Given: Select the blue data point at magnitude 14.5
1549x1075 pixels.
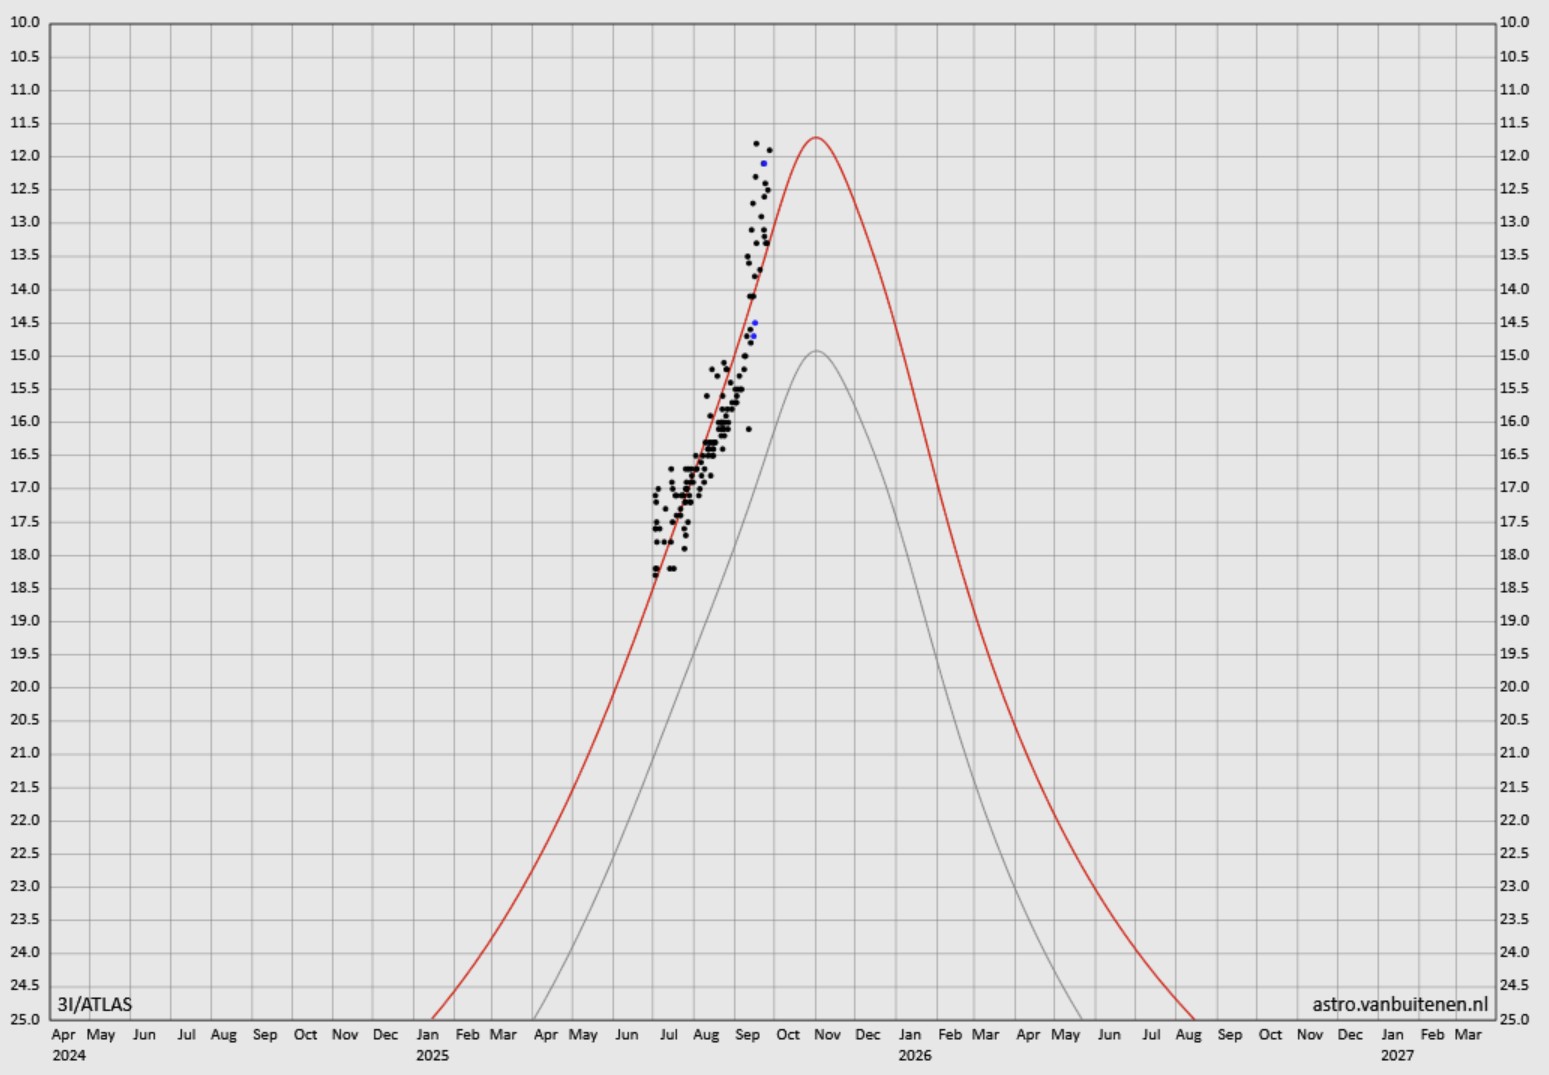Looking at the screenshot, I should 755,323.
